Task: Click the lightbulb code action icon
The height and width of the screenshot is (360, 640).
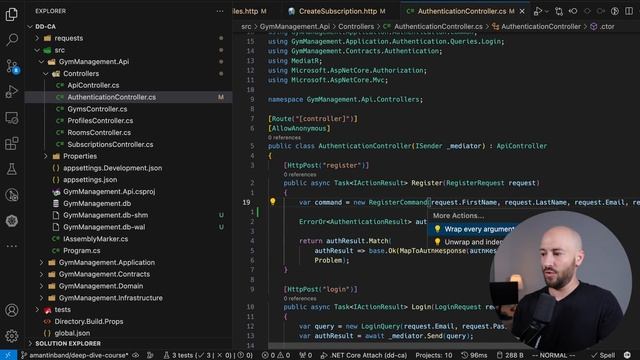Action: 273,202
